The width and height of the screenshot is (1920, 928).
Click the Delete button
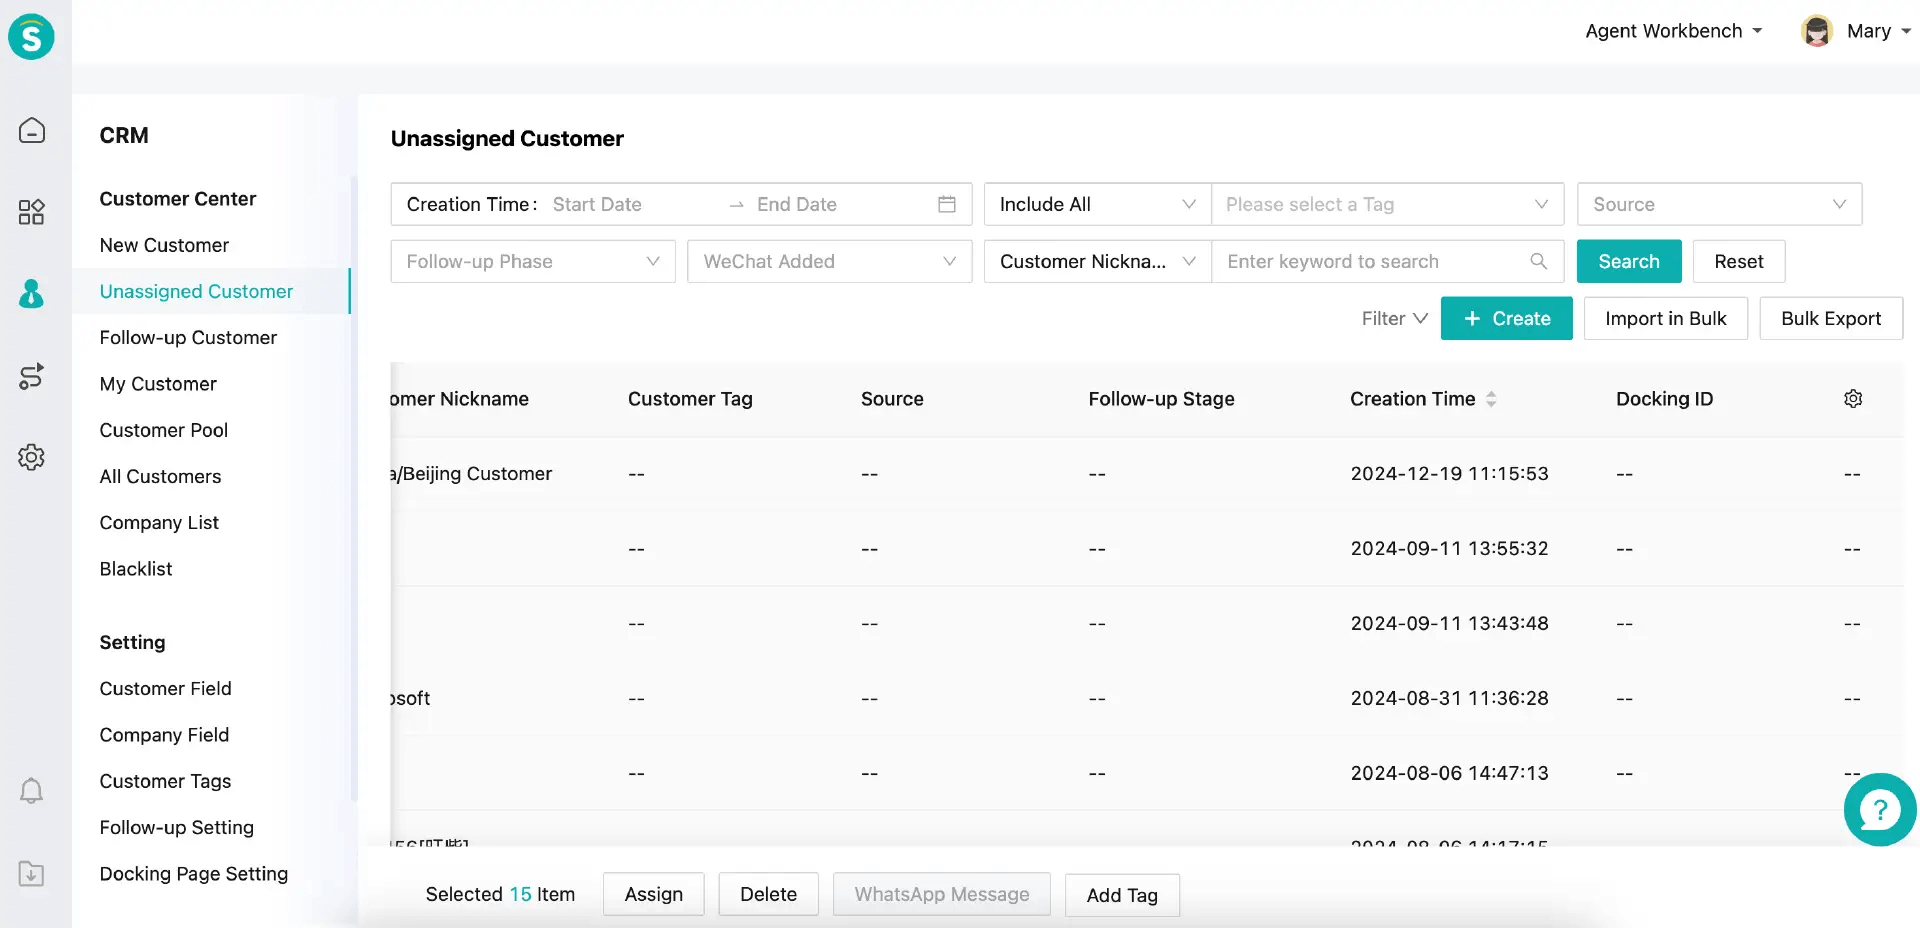click(768, 894)
